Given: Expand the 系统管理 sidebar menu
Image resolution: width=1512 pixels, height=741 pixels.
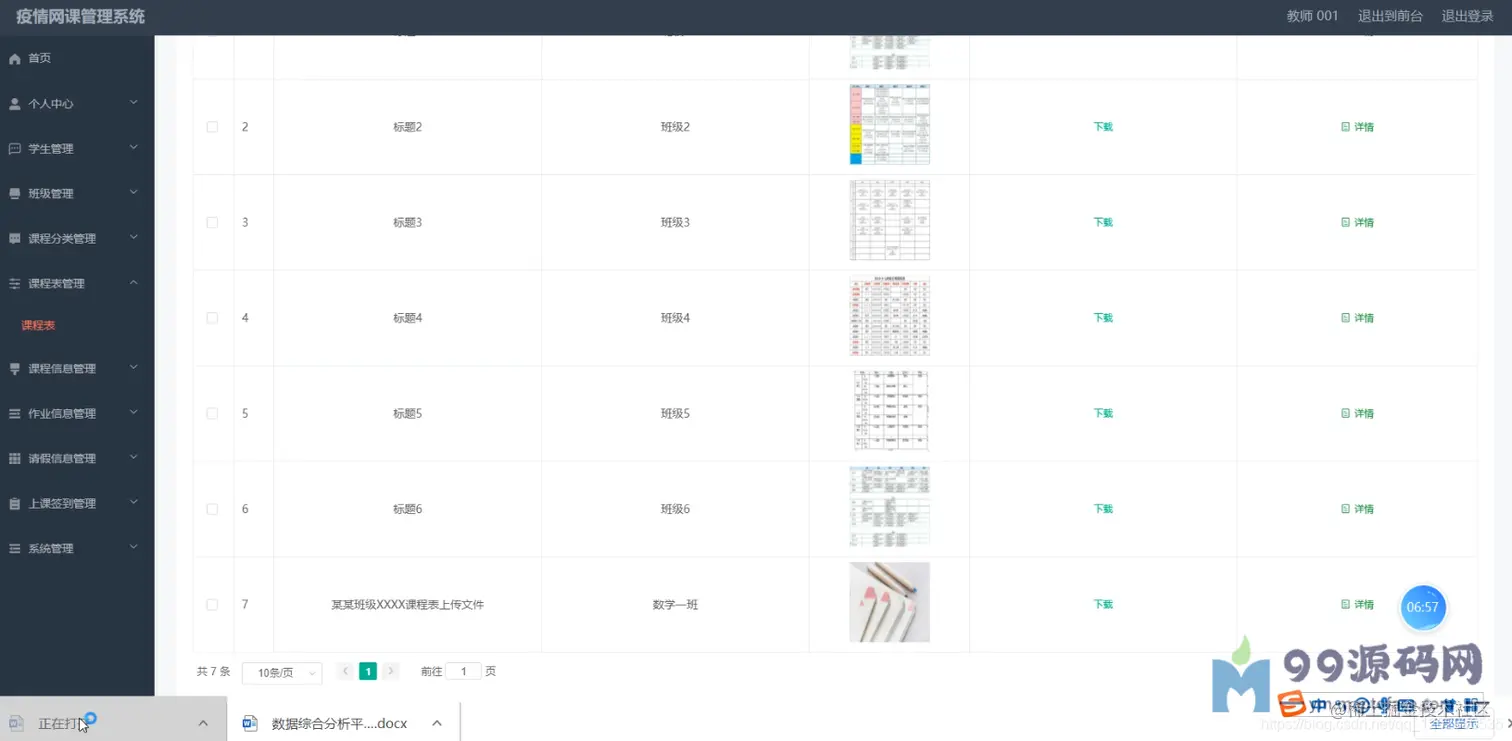Looking at the screenshot, I should 134,548.
